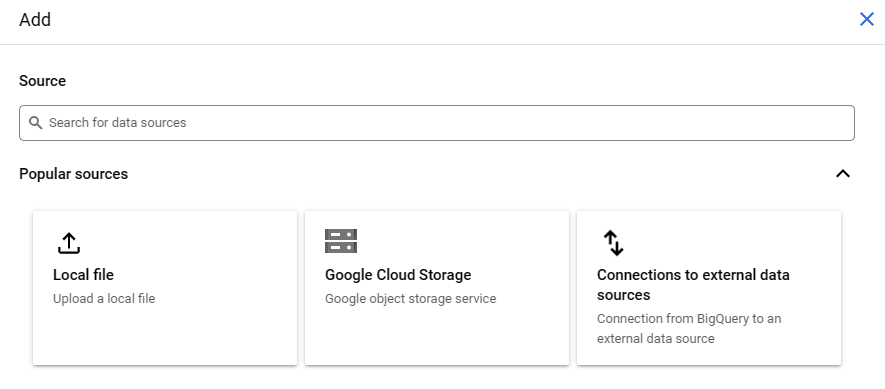Open Connections to external data sources title
This screenshot has width=885, height=389.
pyautogui.click(x=693, y=285)
